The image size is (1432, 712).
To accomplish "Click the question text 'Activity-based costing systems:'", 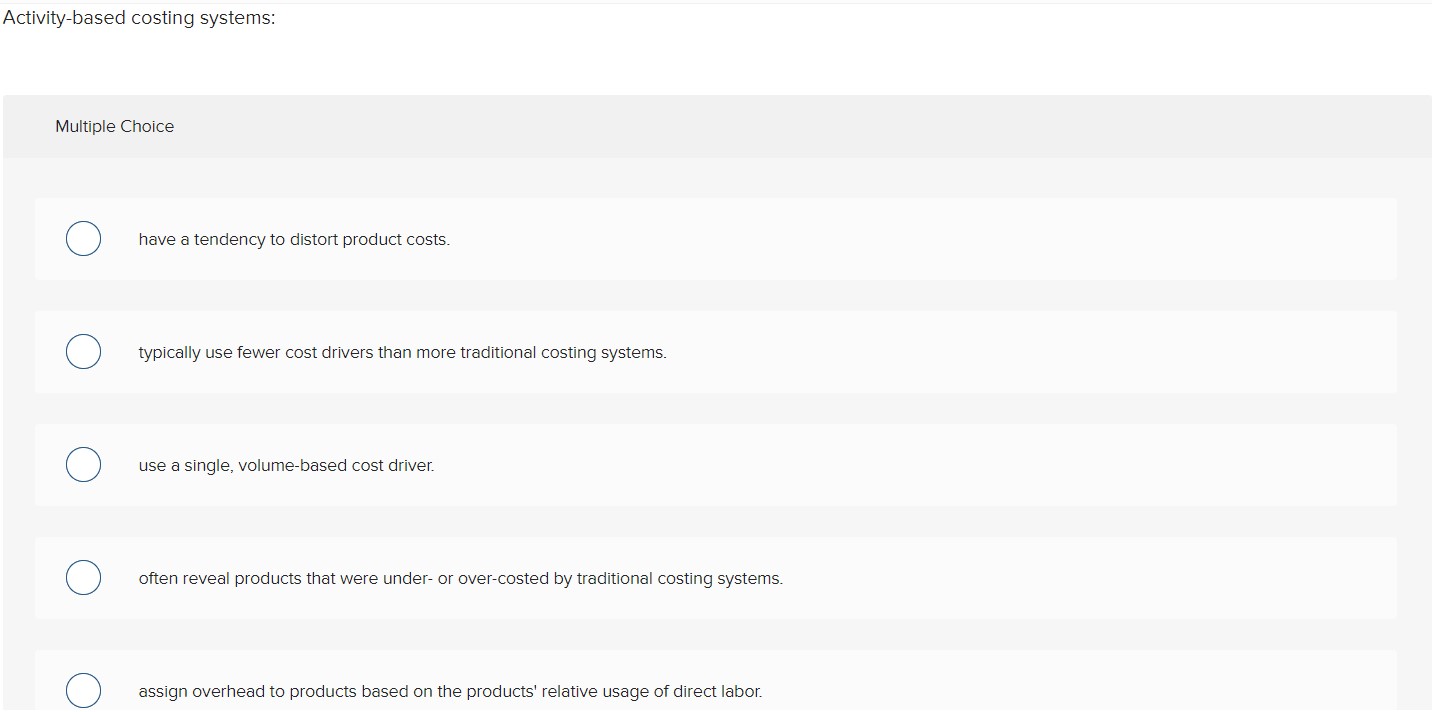I will tap(138, 17).
